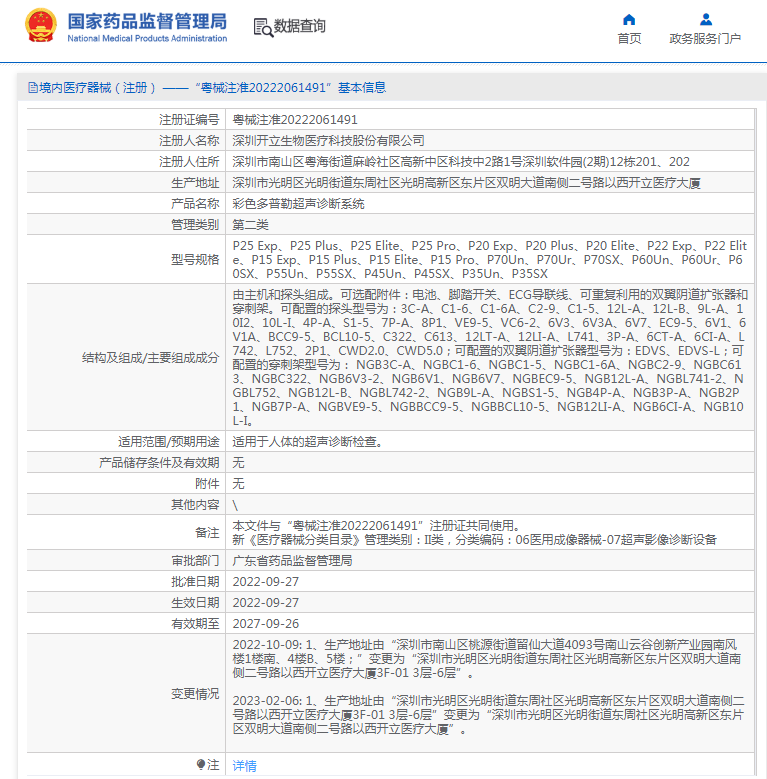The width and height of the screenshot is (767, 779).
Task: Click the page header 基本信息 title bar
Action: tap(391, 88)
